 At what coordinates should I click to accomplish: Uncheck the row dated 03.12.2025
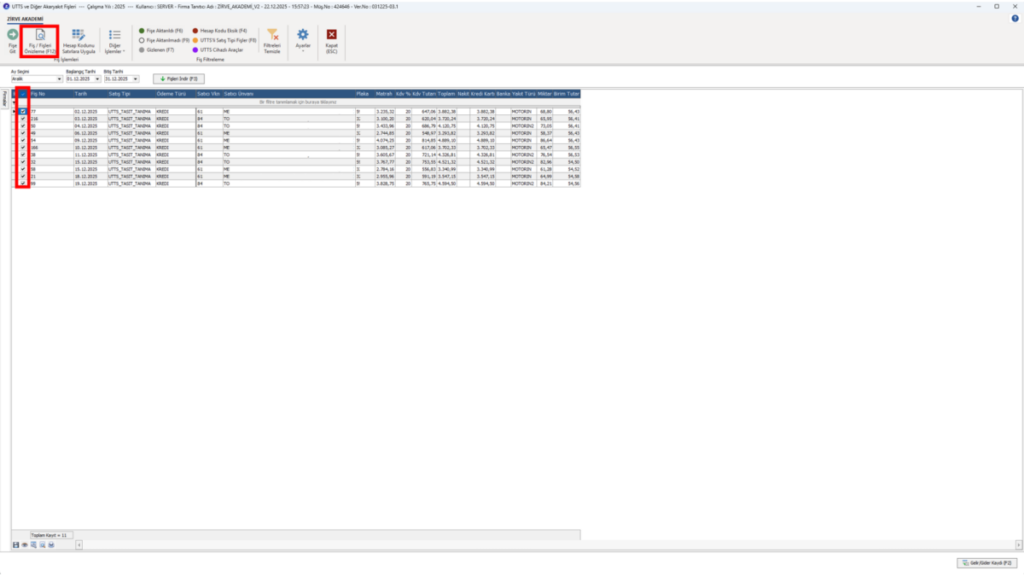pos(23,119)
